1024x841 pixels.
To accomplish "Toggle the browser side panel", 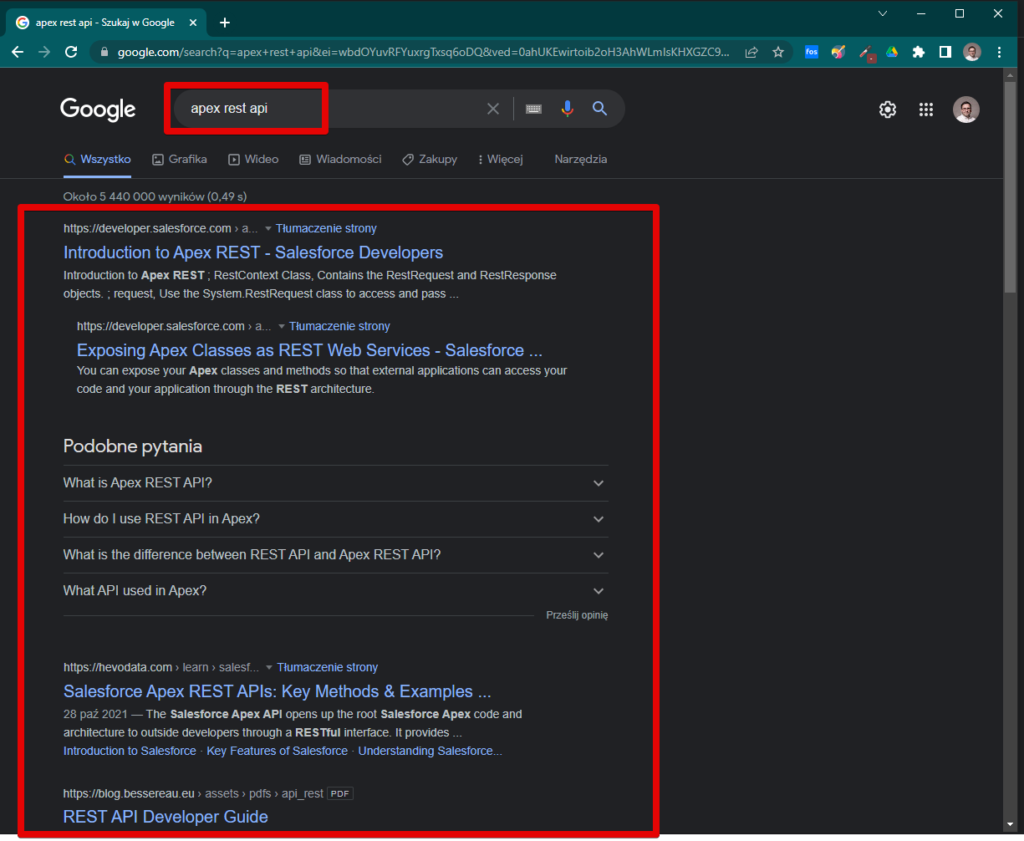I will (x=945, y=52).
